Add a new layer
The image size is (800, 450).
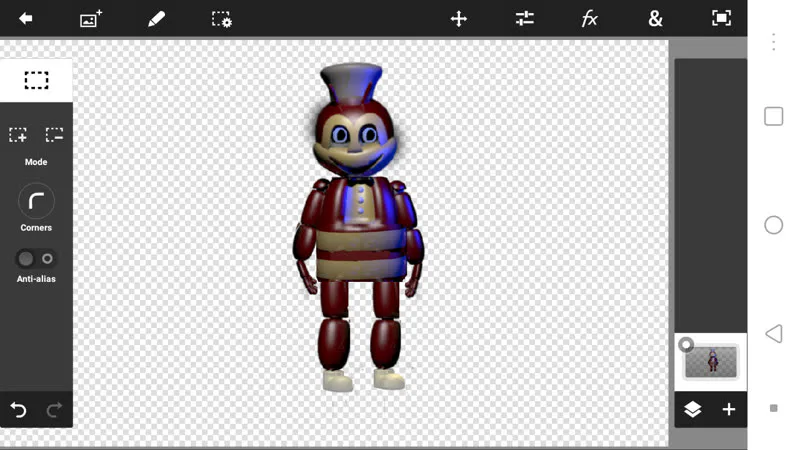729,409
